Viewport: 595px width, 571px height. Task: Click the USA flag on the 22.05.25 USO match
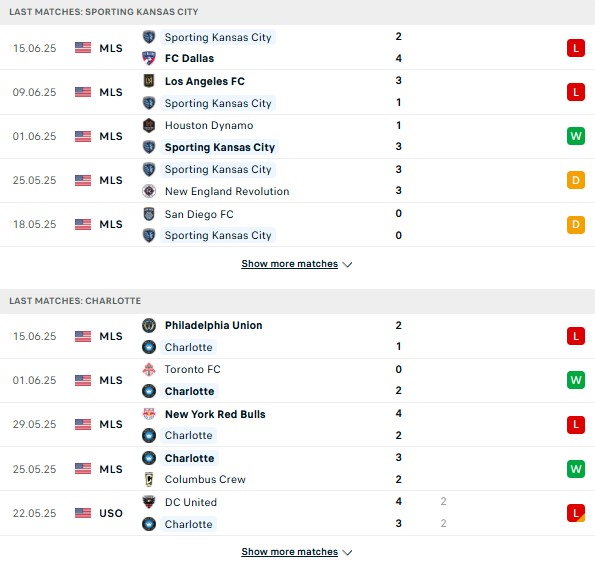point(83,513)
